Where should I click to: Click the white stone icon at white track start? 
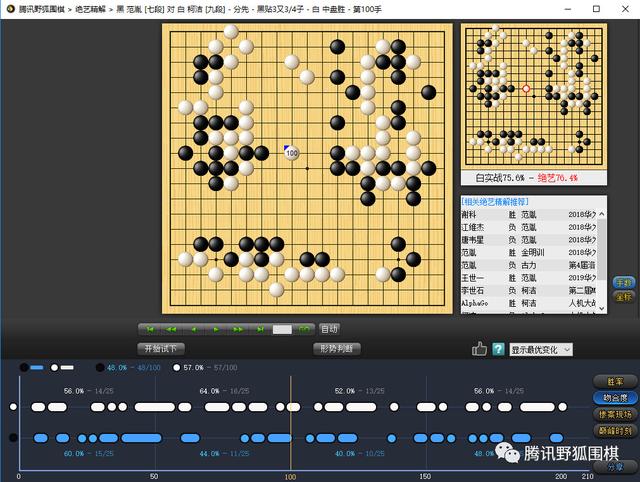(x=13, y=407)
